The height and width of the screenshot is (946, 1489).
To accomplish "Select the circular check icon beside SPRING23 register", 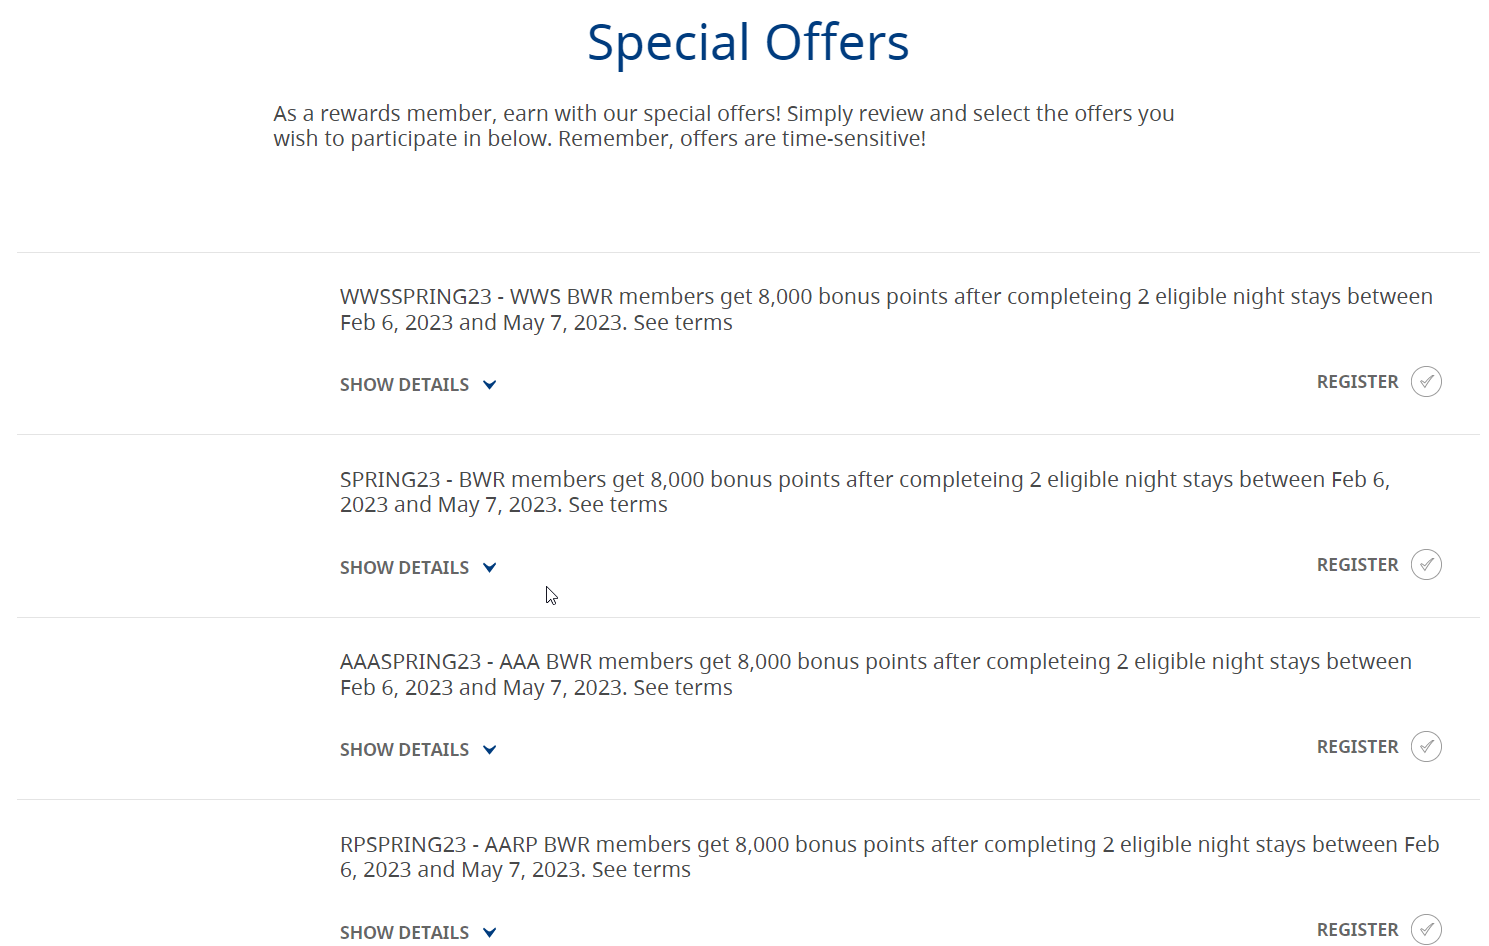I will (x=1427, y=564).
